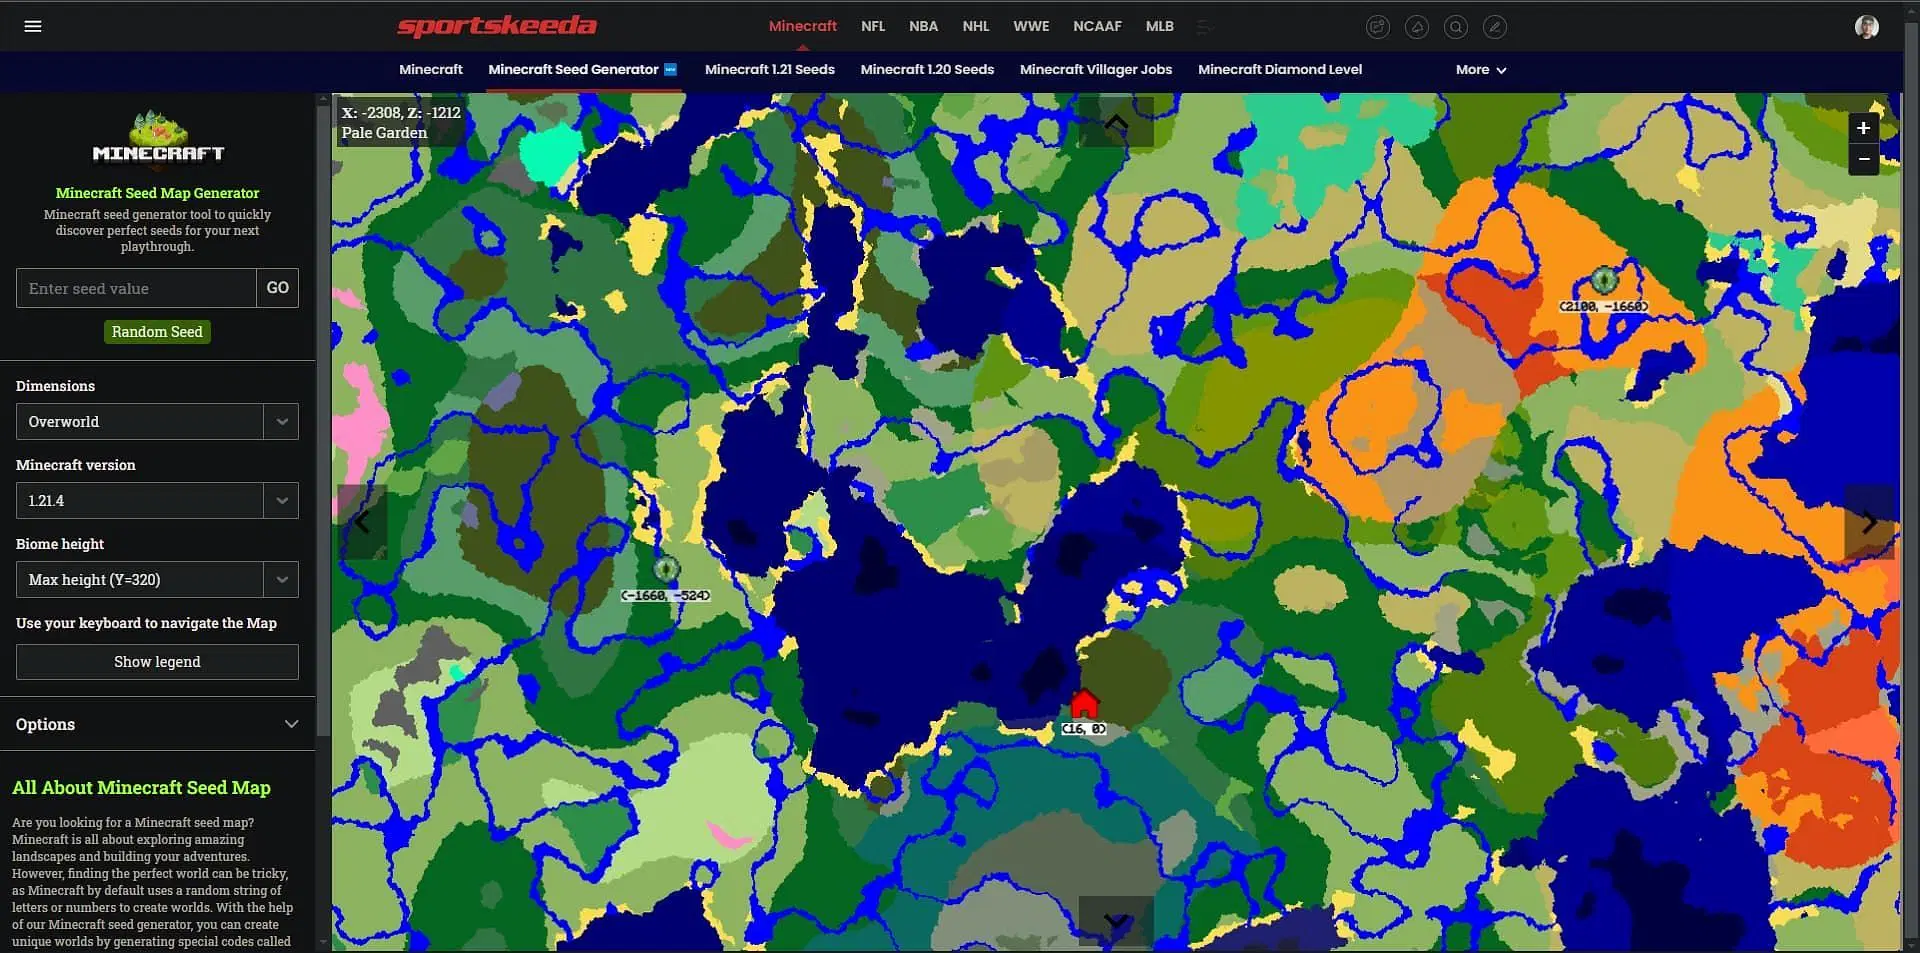This screenshot has width=1920, height=953.
Task: Switch to the Minecraft subnav tab
Action: coord(431,69)
